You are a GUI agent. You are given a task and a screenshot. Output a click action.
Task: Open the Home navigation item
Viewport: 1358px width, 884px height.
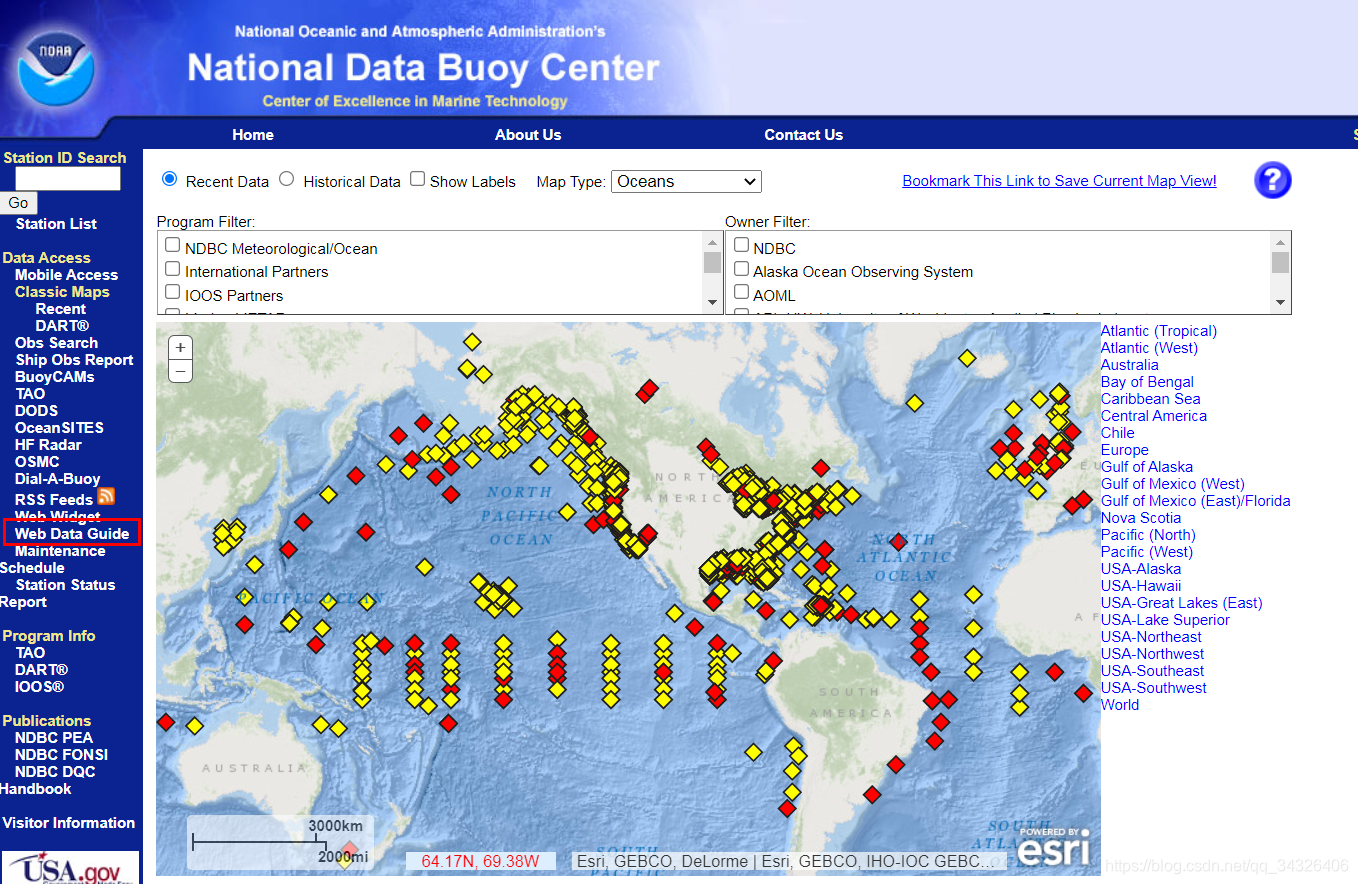[253, 135]
